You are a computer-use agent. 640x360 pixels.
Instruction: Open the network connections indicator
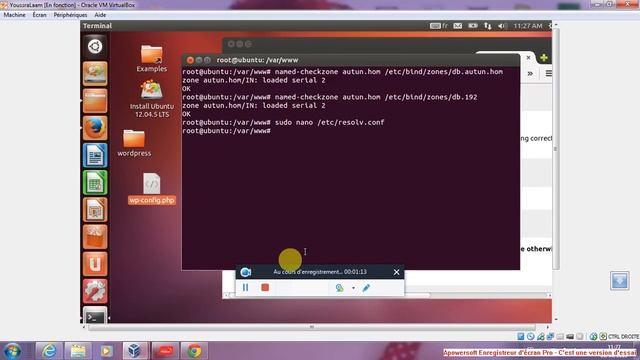[x=488, y=26]
